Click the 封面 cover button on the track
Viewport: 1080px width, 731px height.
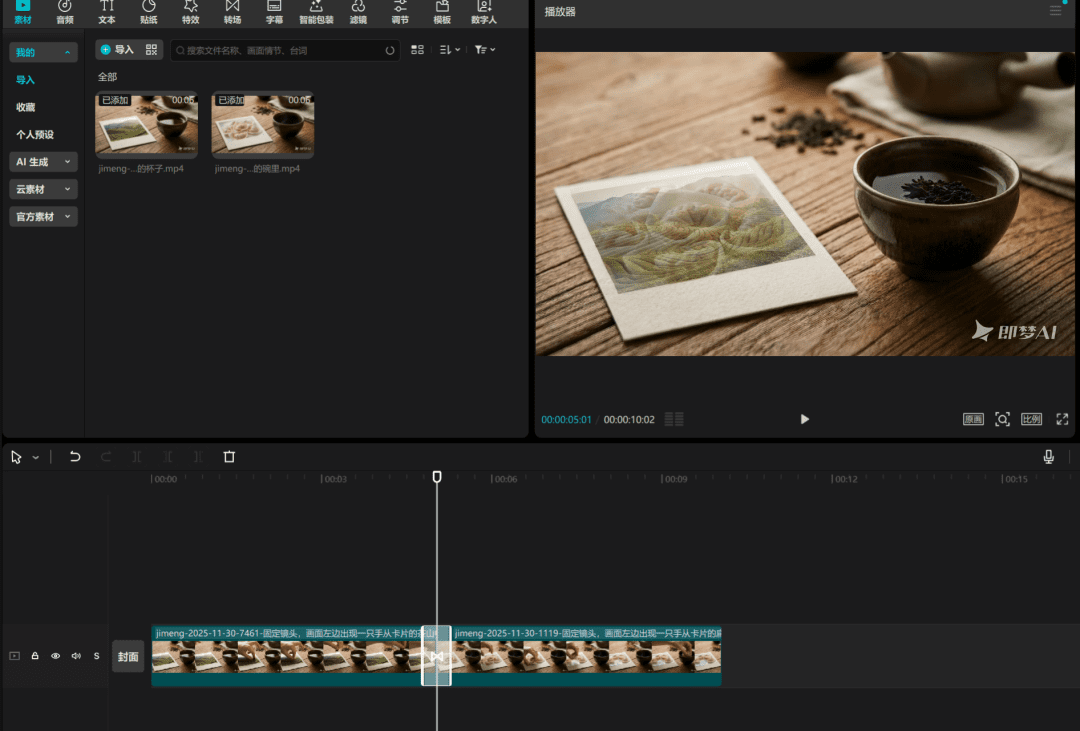128,657
